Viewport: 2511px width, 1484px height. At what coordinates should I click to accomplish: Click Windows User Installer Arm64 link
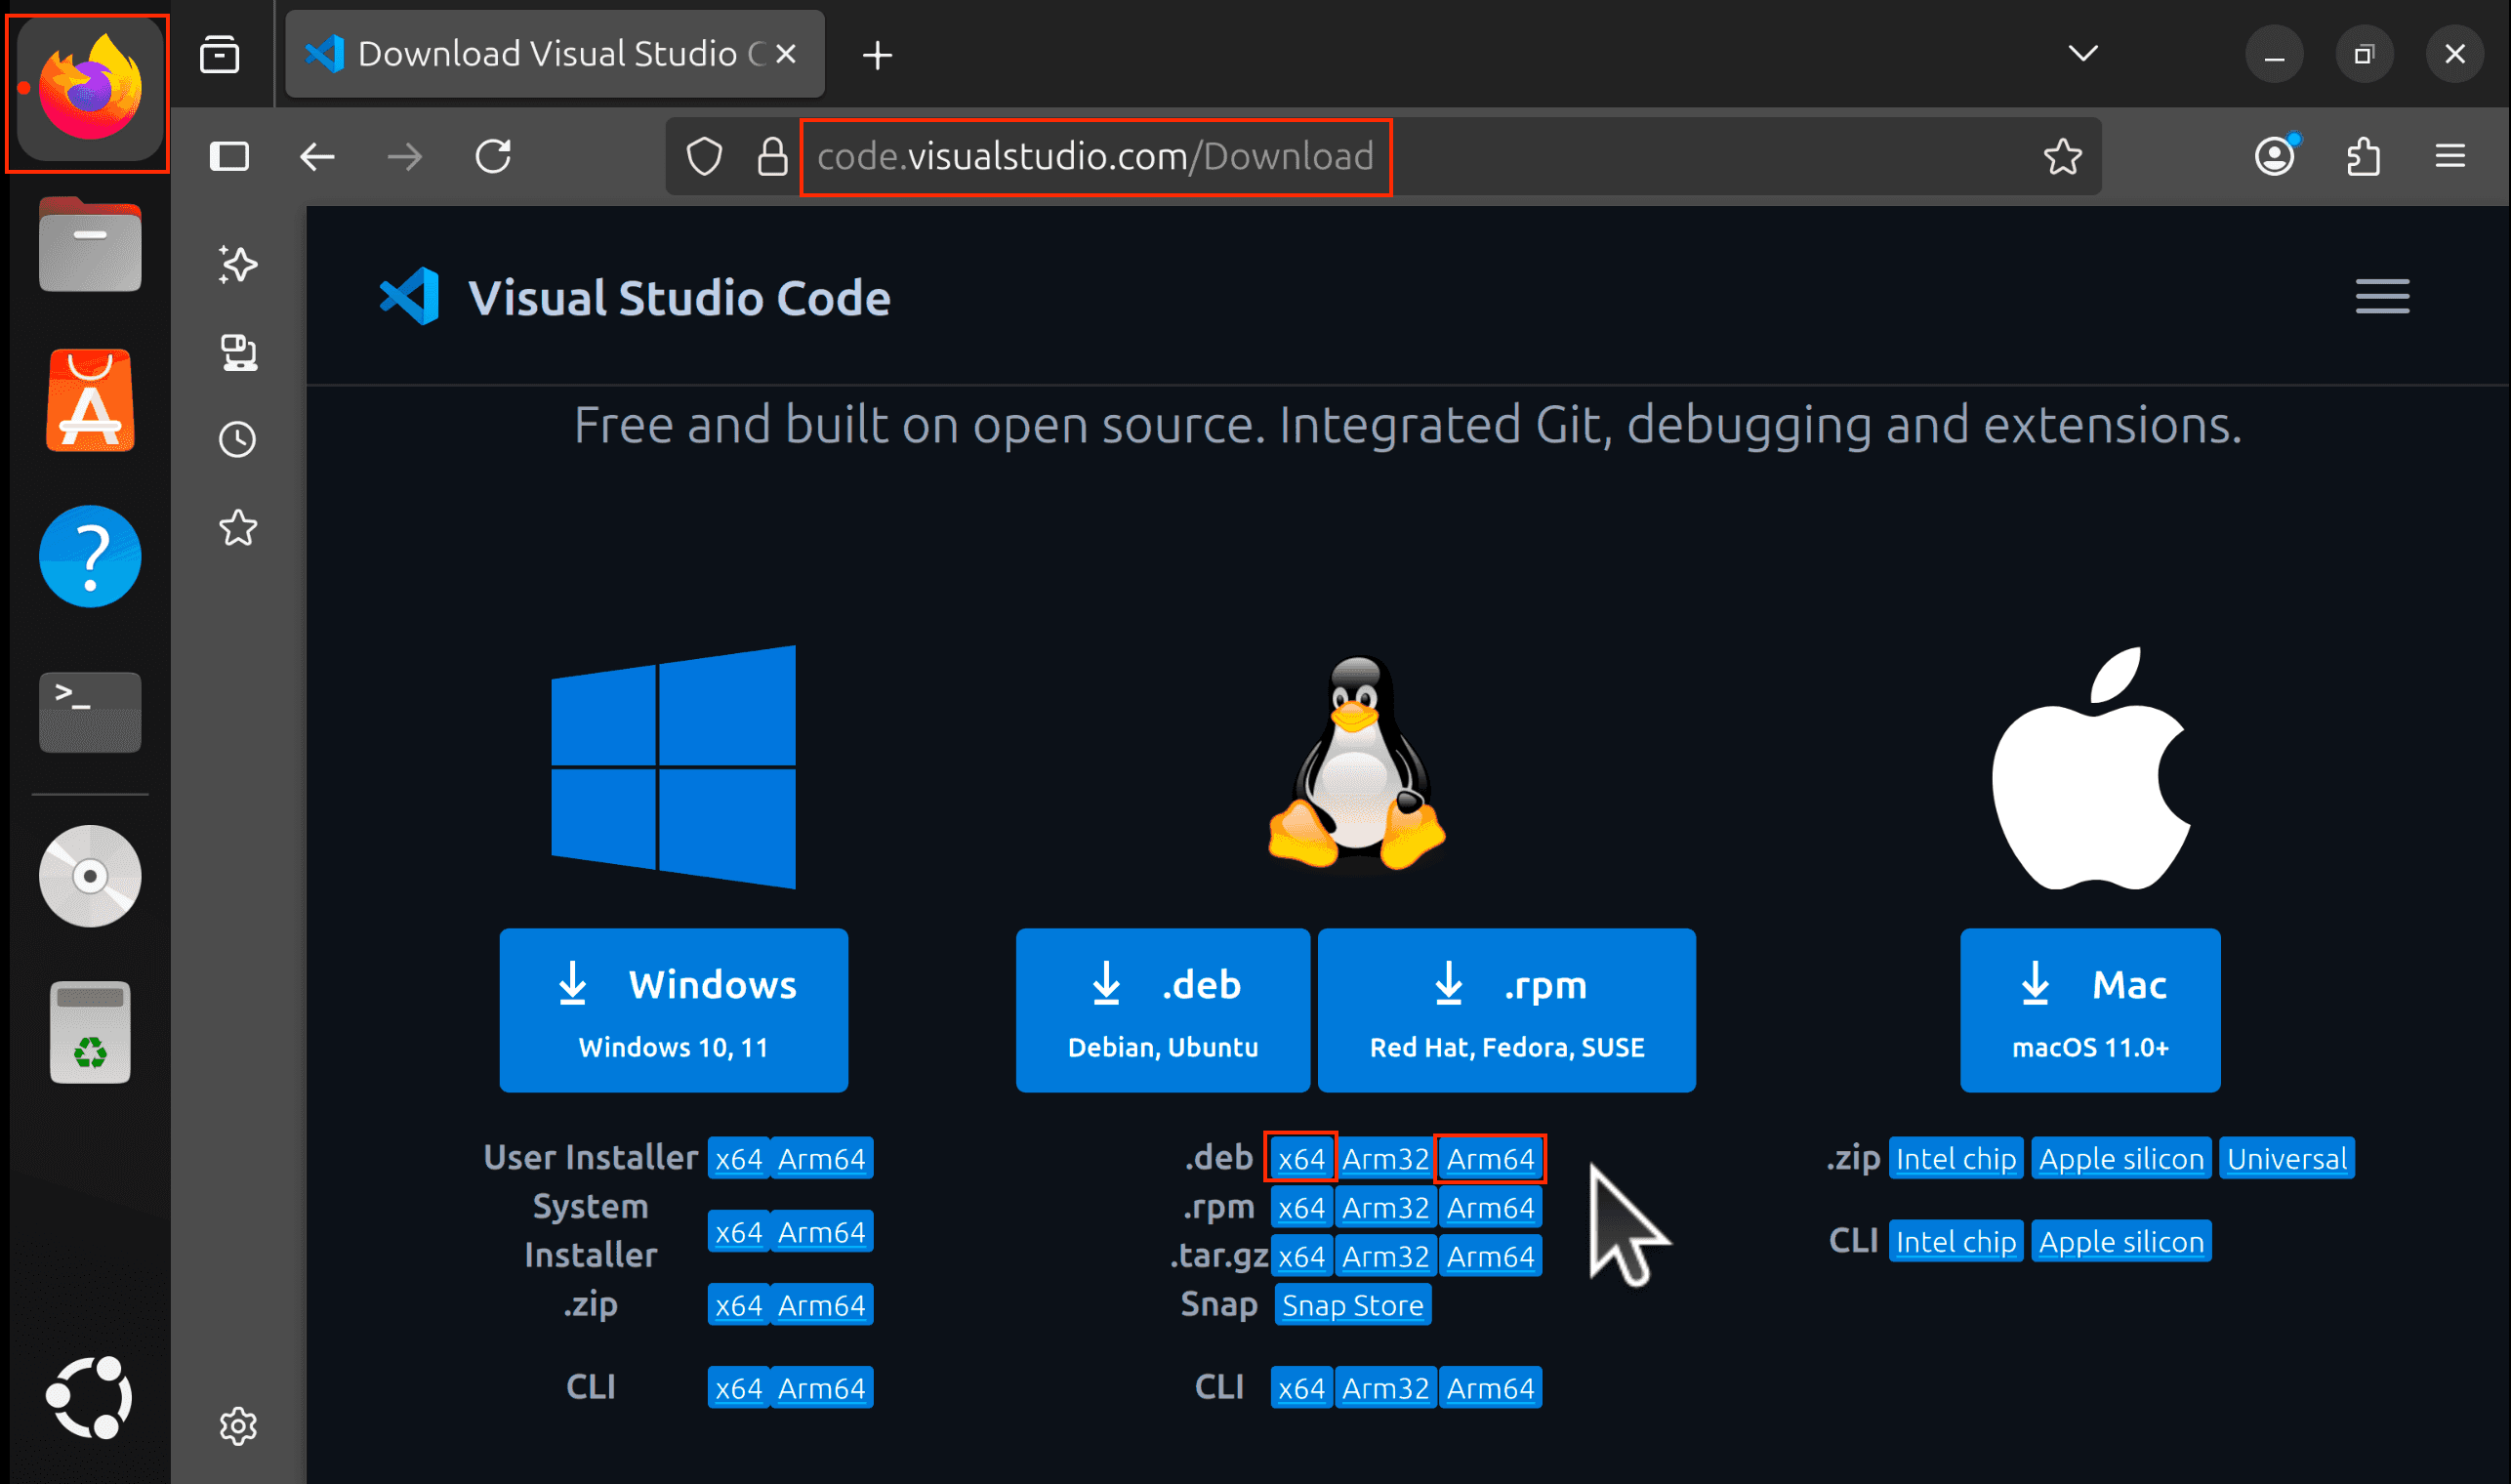(x=821, y=1158)
